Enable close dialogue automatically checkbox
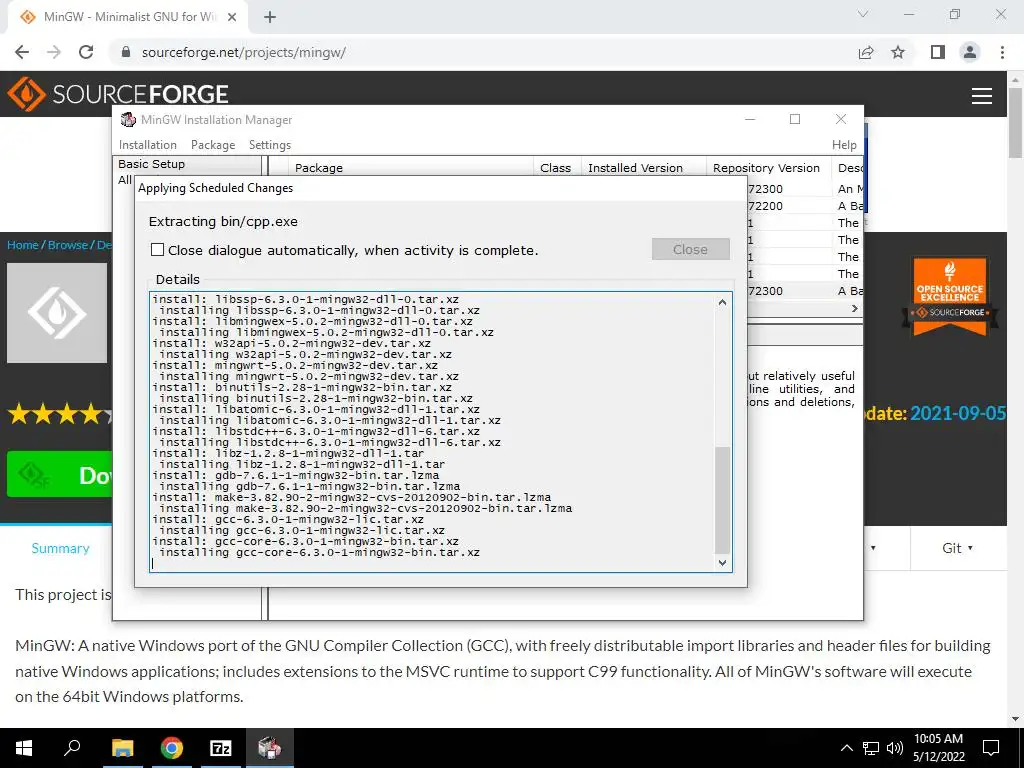This screenshot has width=1024, height=768. (157, 249)
